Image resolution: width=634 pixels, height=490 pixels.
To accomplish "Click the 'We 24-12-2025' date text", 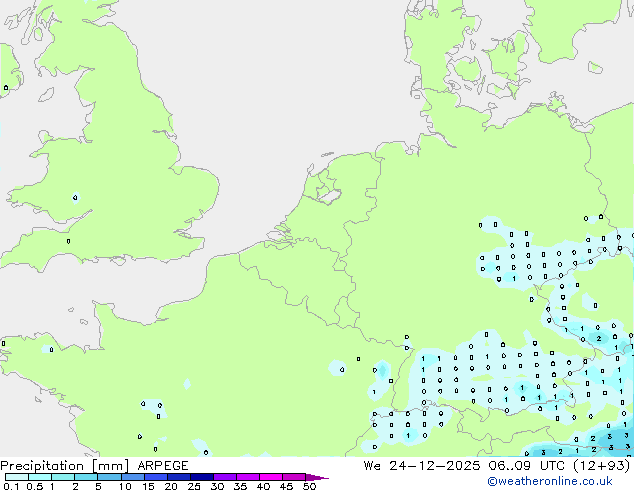I will (422, 466).
